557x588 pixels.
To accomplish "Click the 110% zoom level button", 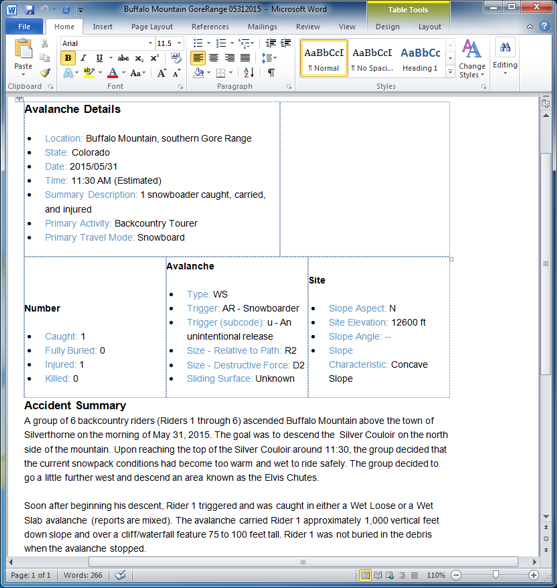I will [435, 575].
